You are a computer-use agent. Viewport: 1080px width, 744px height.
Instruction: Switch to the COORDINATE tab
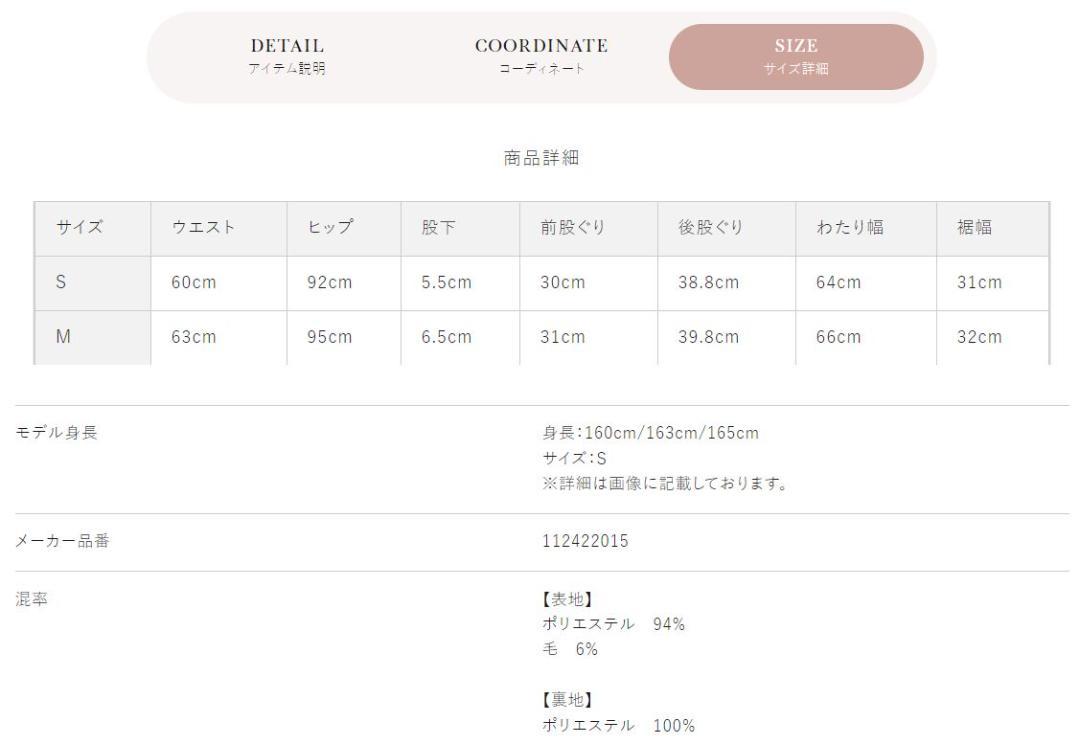click(x=541, y=56)
